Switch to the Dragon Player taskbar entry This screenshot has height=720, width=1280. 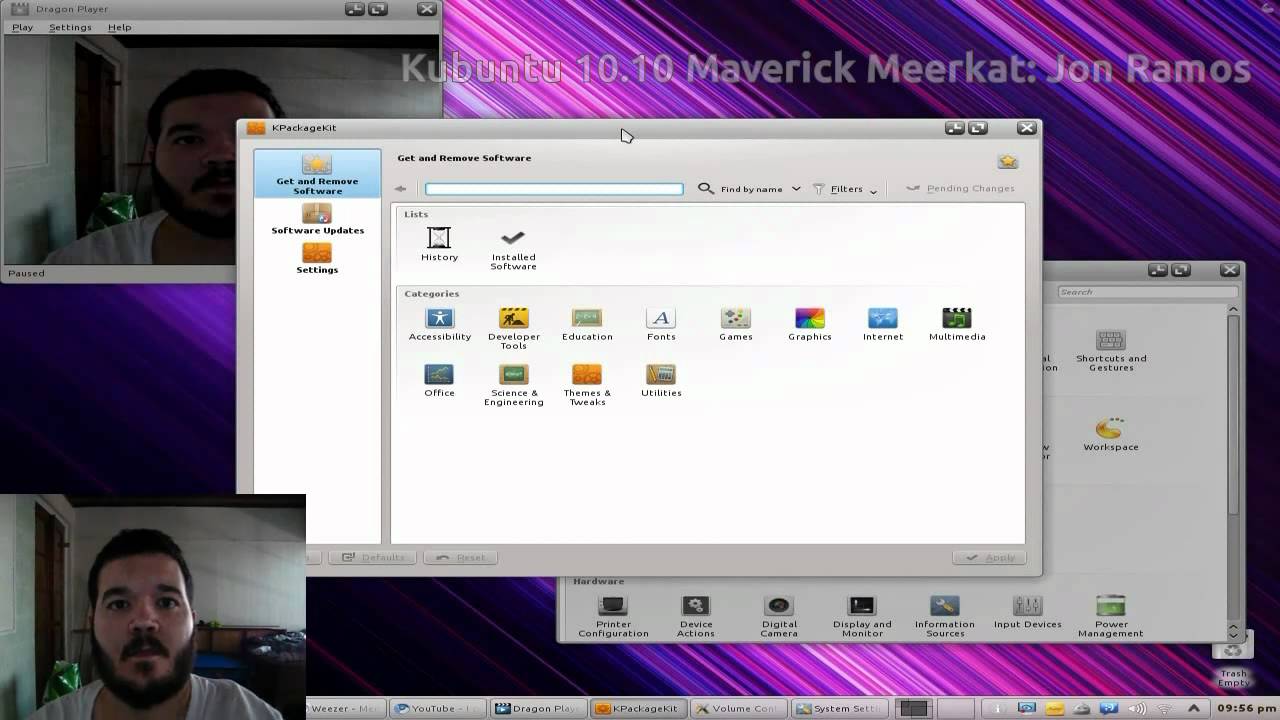click(x=538, y=708)
